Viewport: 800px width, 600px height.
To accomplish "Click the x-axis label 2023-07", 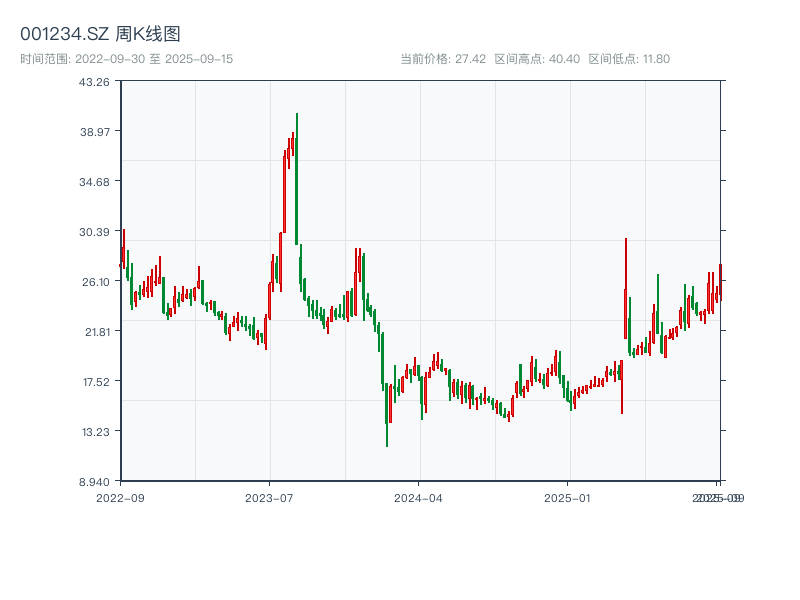I will (269, 498).
